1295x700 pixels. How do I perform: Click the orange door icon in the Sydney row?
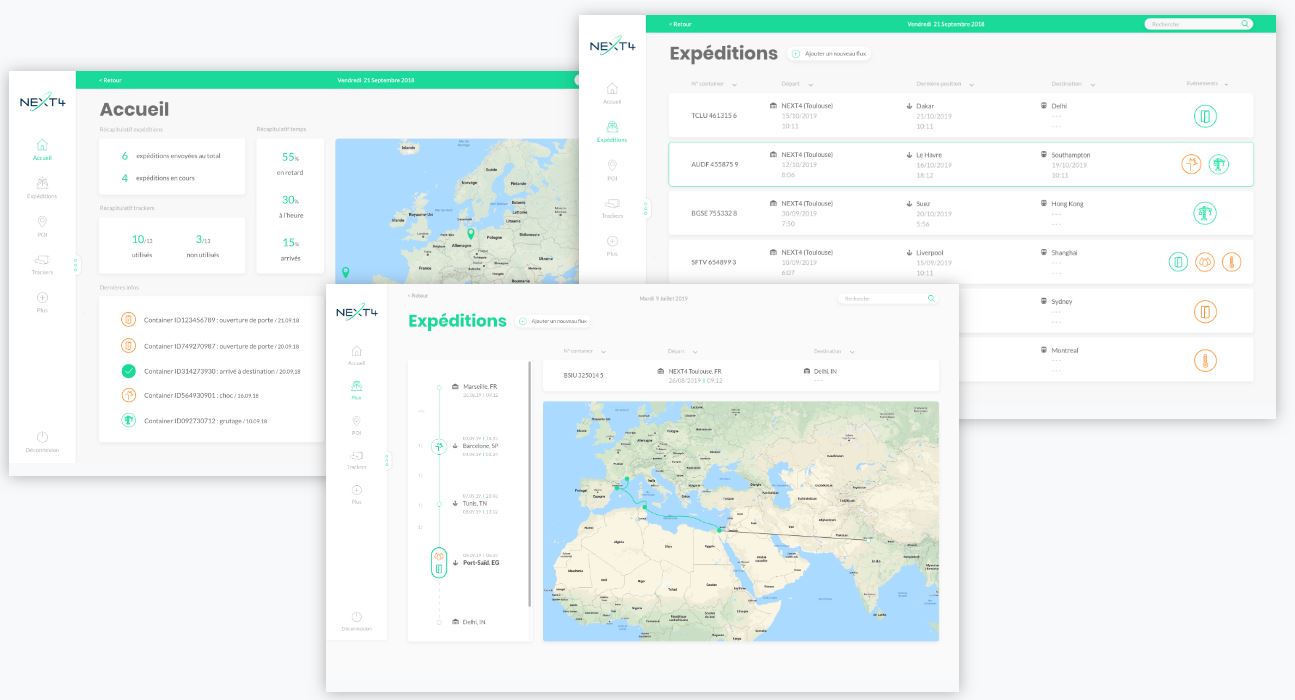pyautogui.click(x=1205, y=312)
